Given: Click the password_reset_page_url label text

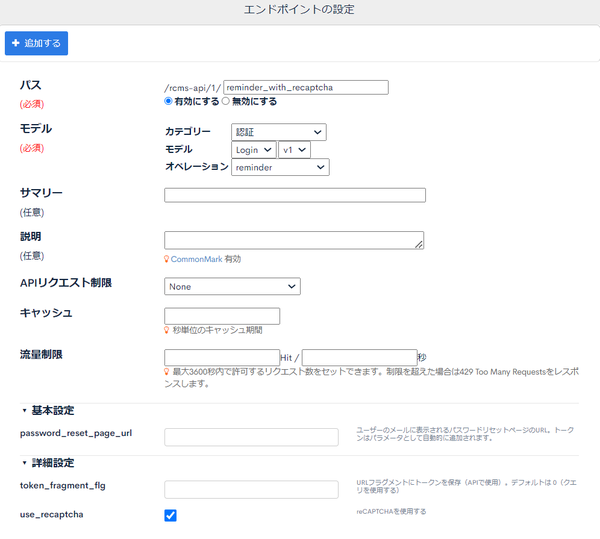Looking at the screenshot, I should [x=76, y=433].
